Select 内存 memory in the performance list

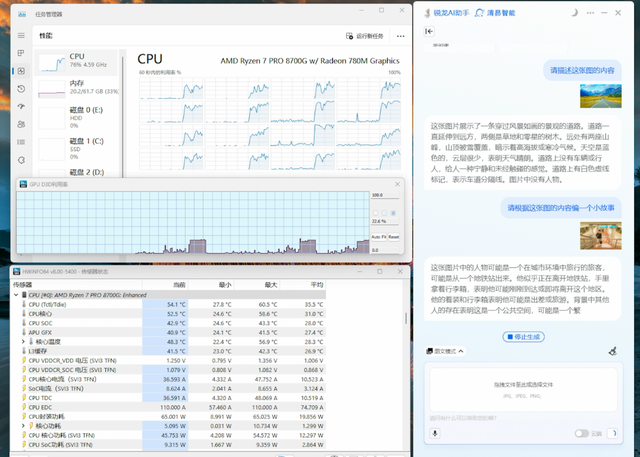(78, 89)
